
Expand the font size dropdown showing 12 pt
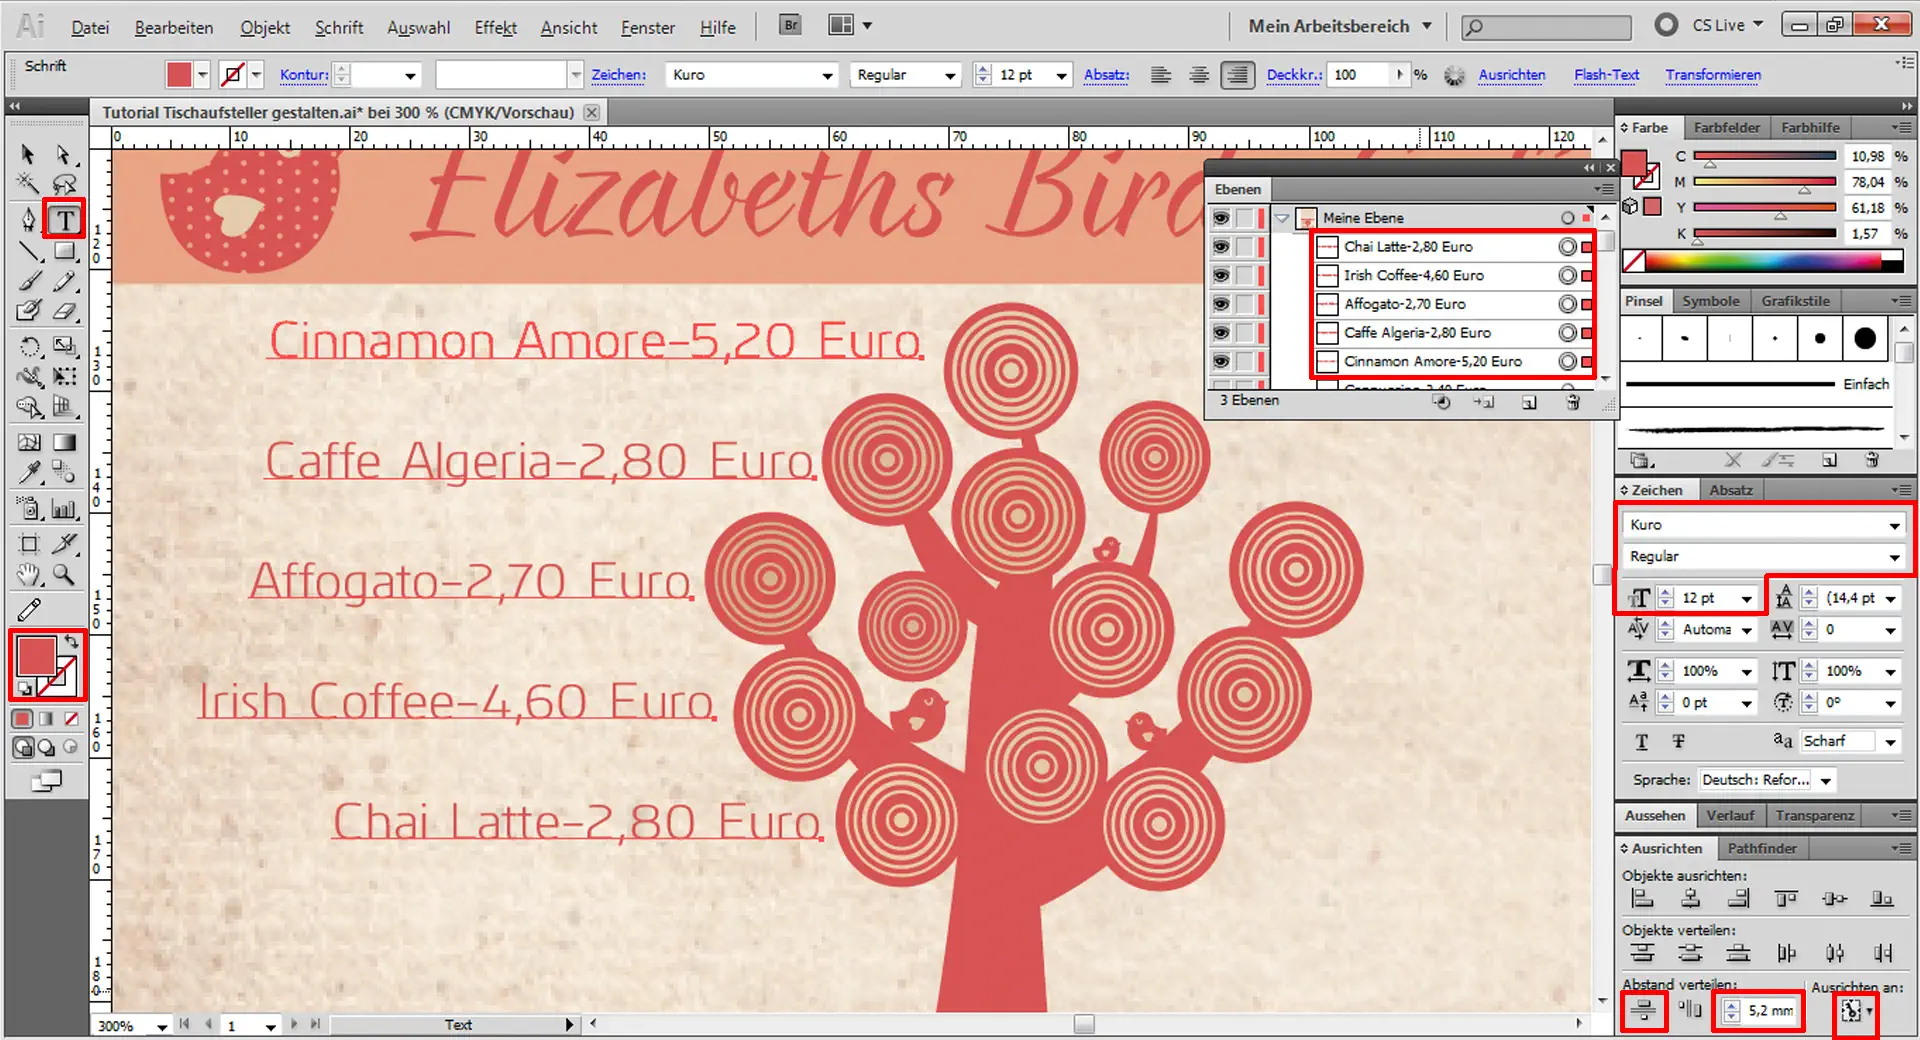[x=1746, y=597]
